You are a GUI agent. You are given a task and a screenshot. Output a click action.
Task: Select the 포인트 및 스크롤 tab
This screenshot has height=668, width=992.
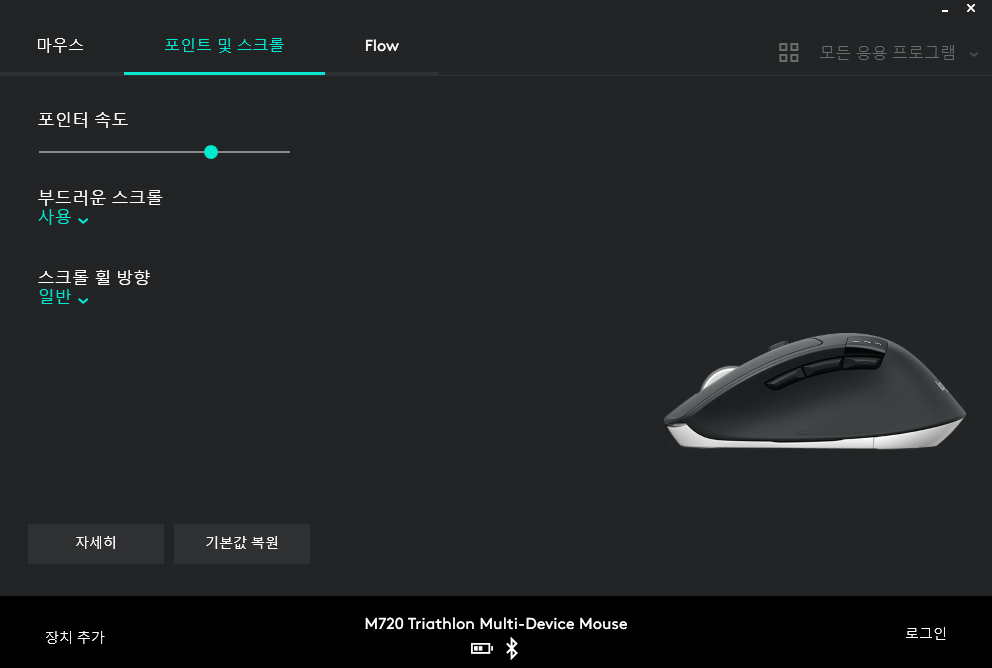click(x=224, y=46)
